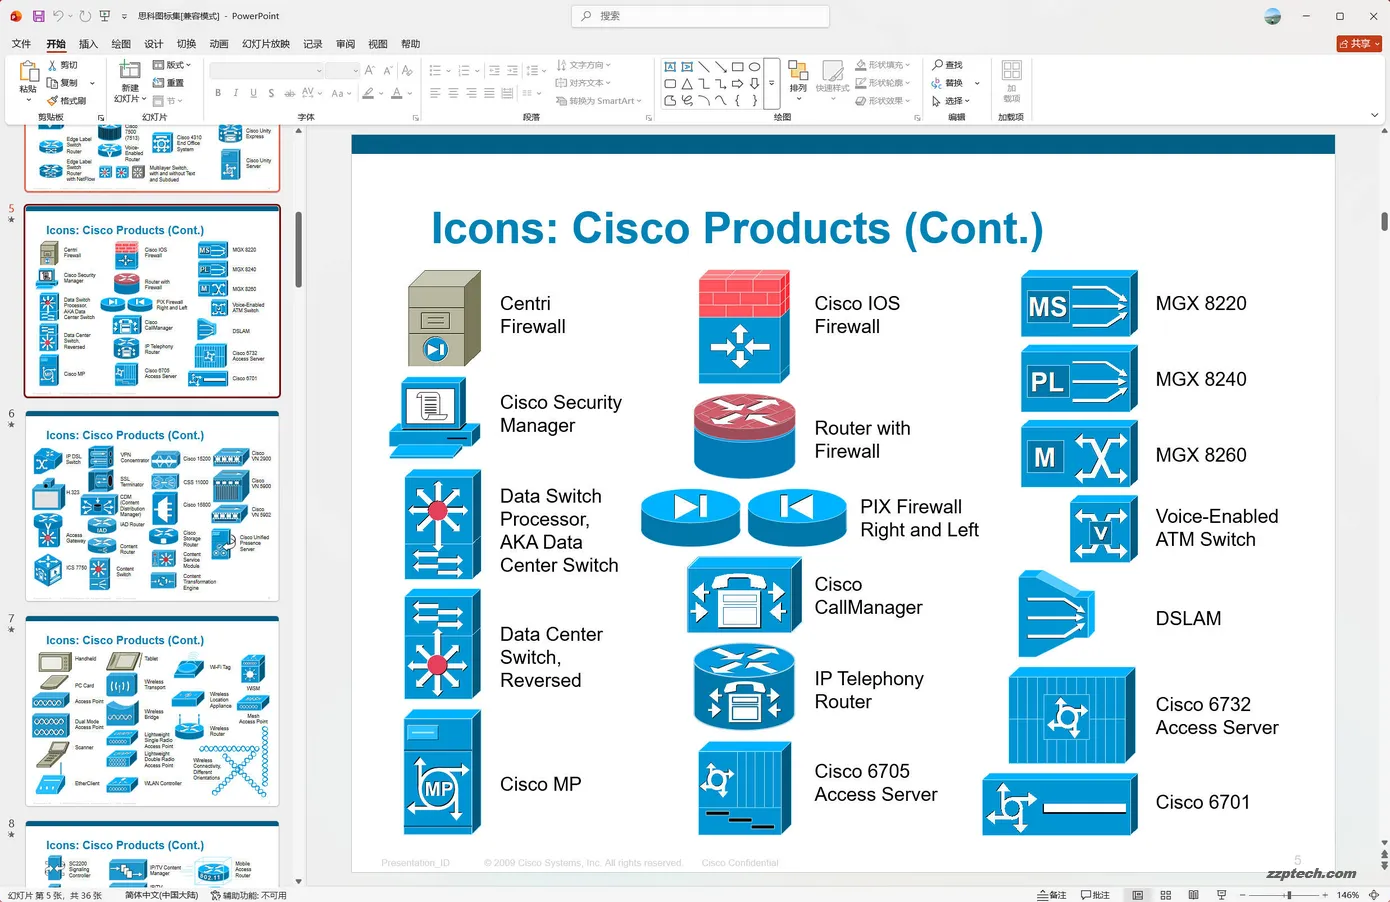
Task: Open the Slide Show (幻灯片放映) tab
Action: [x=266, y=44]
